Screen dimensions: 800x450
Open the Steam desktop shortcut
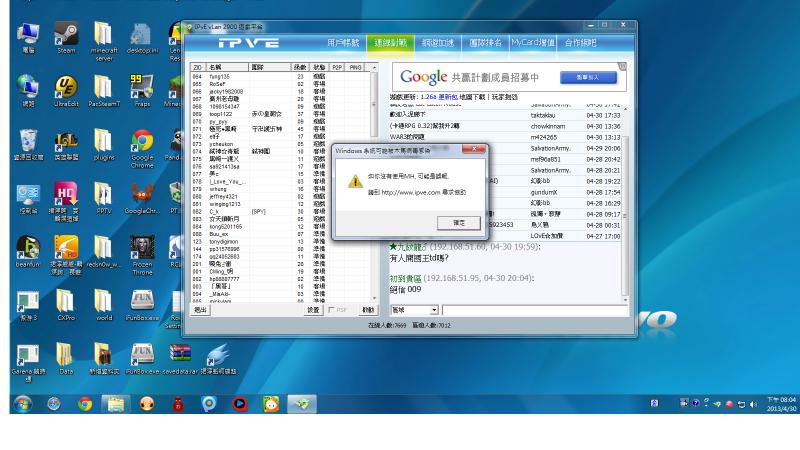(x=66, y=37)
